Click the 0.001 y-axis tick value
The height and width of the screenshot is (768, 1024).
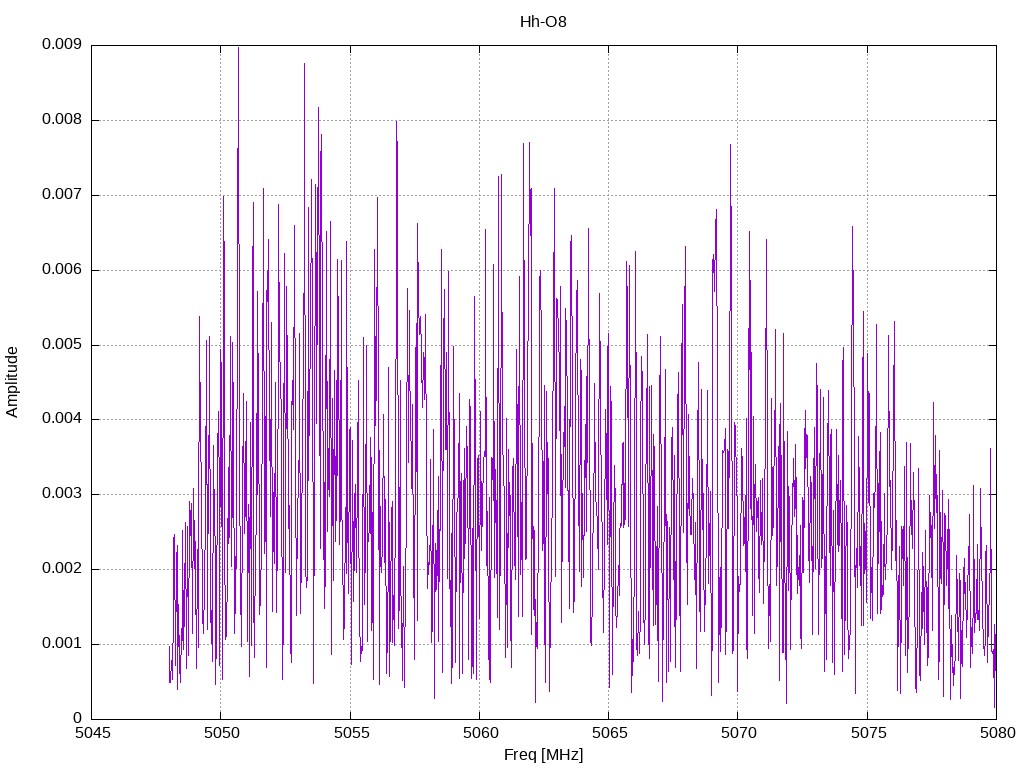coord(62,644)
